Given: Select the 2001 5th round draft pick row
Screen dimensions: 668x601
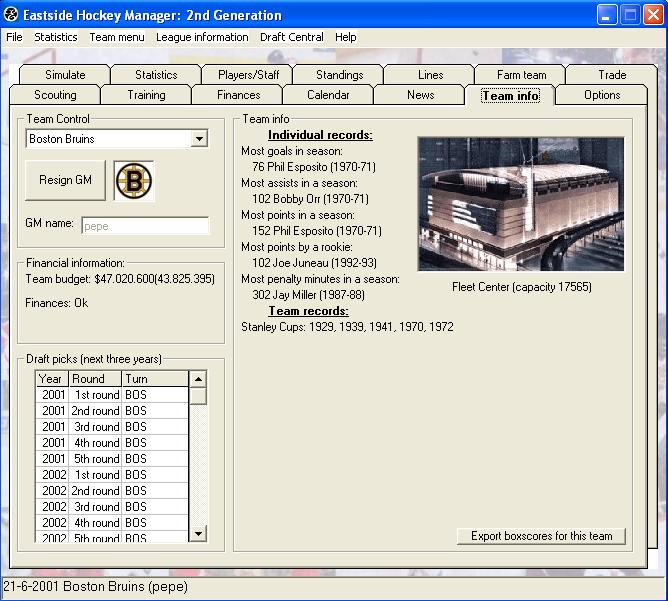Looking at the screenshot, I should (112, 459).
